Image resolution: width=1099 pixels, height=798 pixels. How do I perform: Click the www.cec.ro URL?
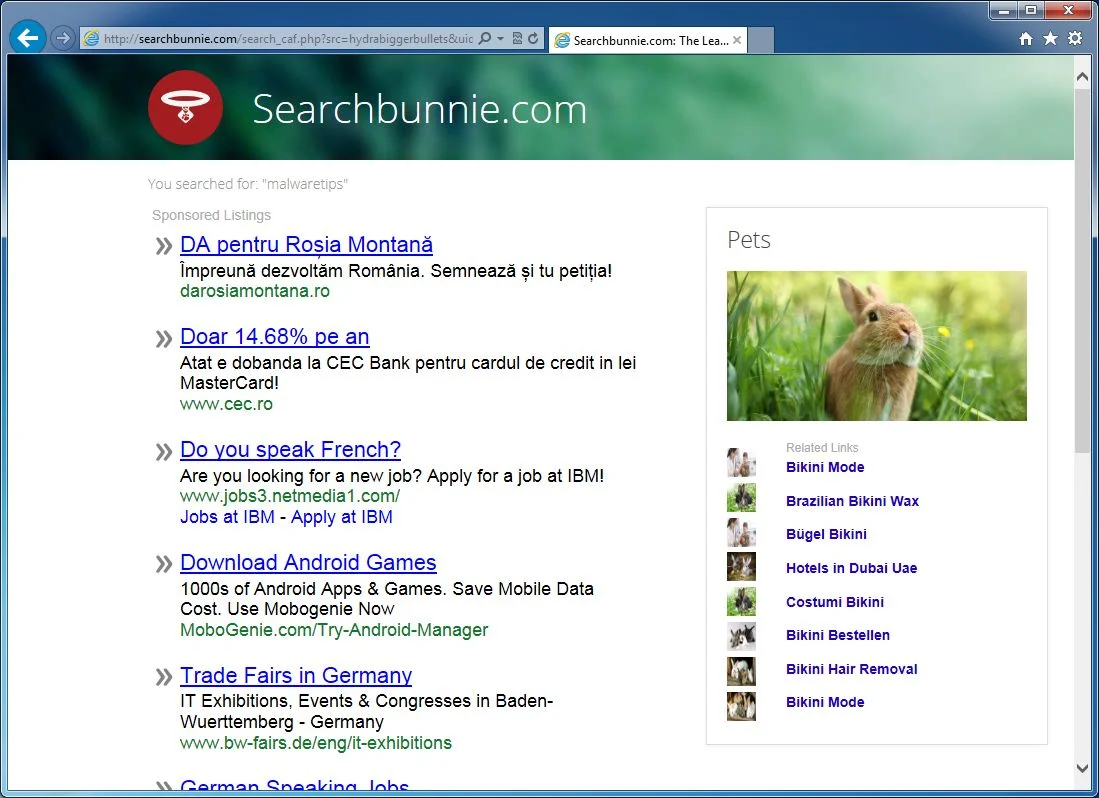click(226, 404)
